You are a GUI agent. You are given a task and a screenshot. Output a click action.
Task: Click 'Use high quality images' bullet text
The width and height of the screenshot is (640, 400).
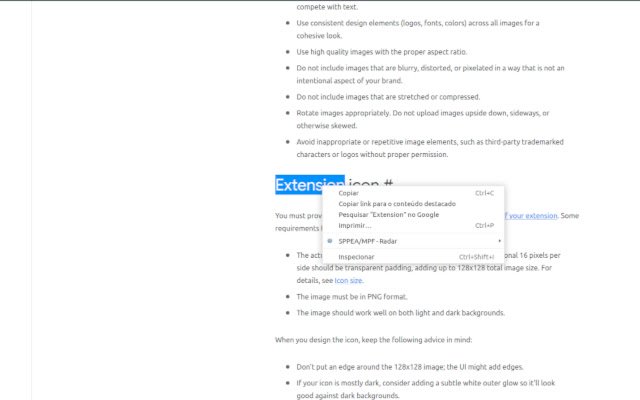pyautogui.click(x=382, y=52)
